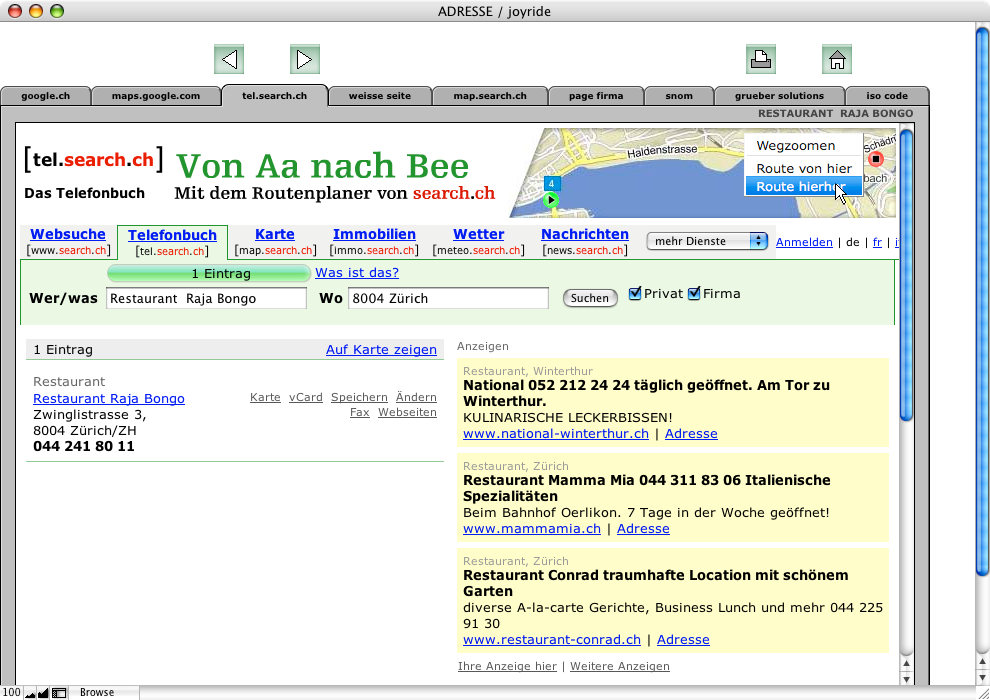Open the vCard link for Restaurant Raja Bongo
The width and height of the screenshot is (990, 700).
pyautogui.click(x=305, y=397)
